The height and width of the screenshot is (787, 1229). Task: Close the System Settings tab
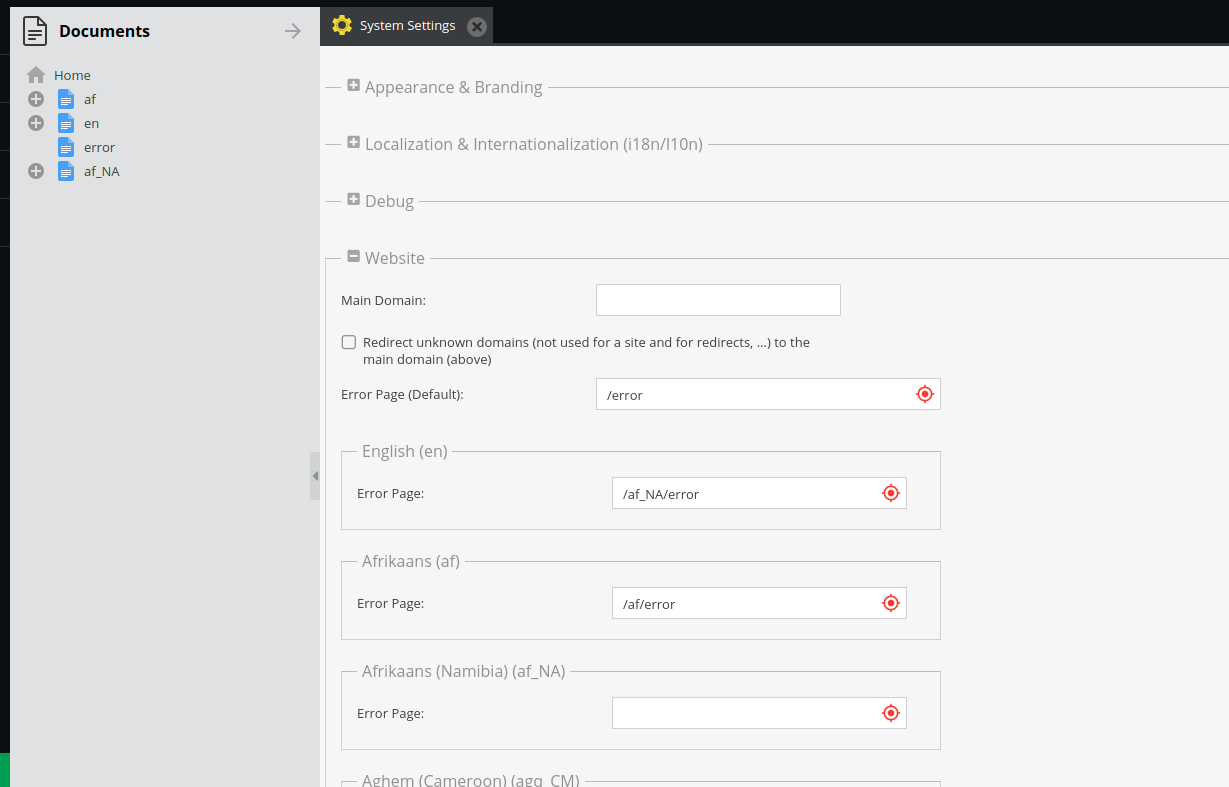pyautogui.click(x=477, y=25)
